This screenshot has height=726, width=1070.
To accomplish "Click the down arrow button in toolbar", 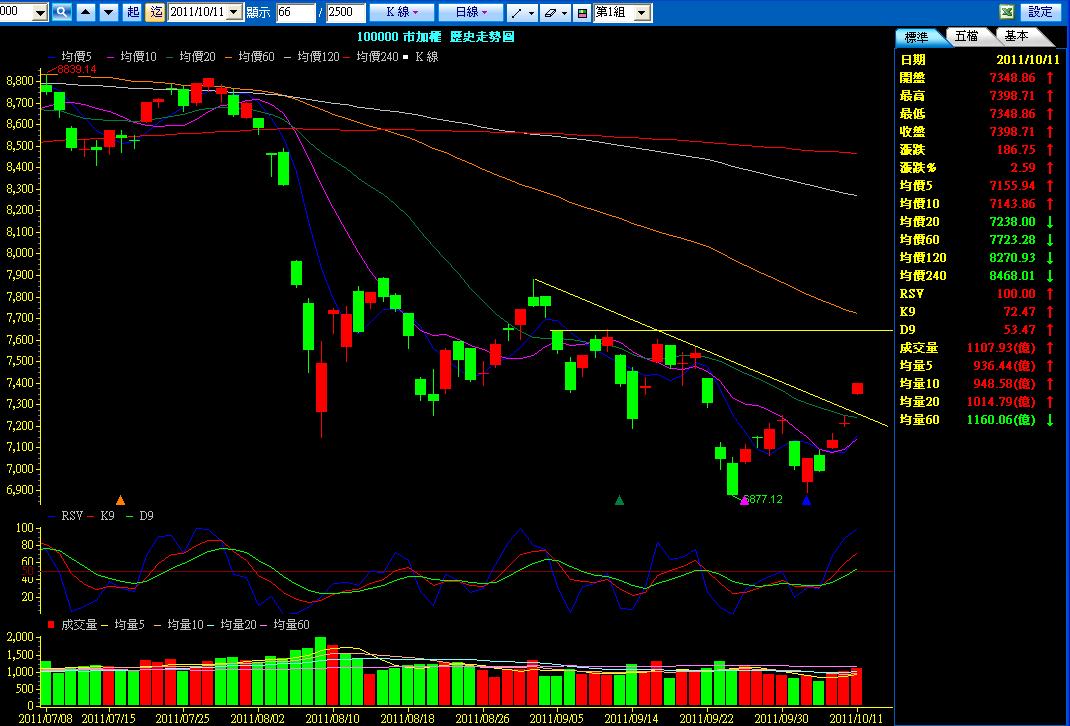I will [x=109, y=12].
